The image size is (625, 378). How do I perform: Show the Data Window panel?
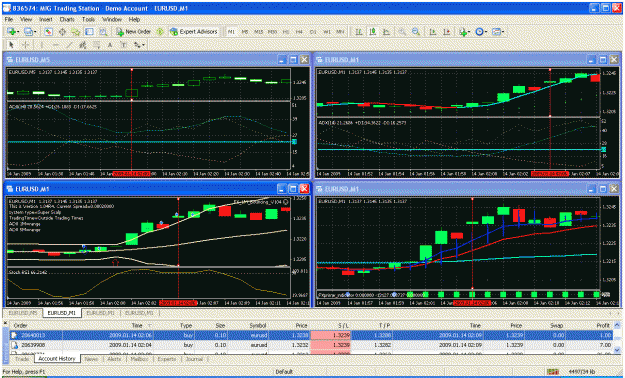click(x=62, y=32)
